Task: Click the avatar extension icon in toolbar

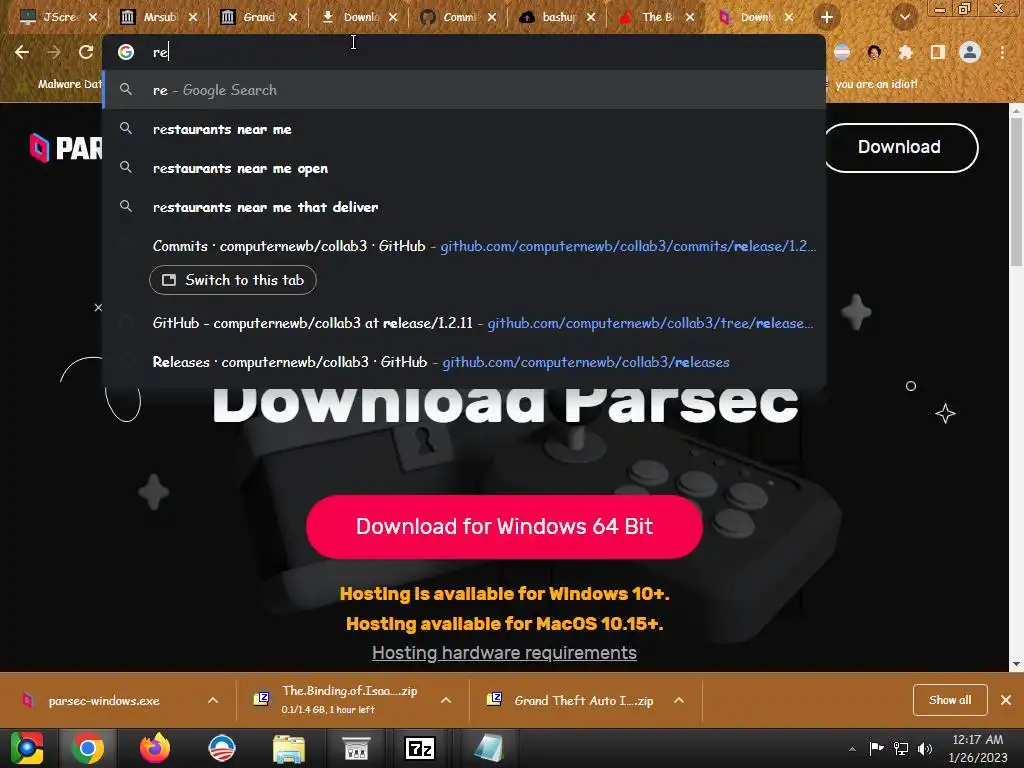Action: pos(874,52)
